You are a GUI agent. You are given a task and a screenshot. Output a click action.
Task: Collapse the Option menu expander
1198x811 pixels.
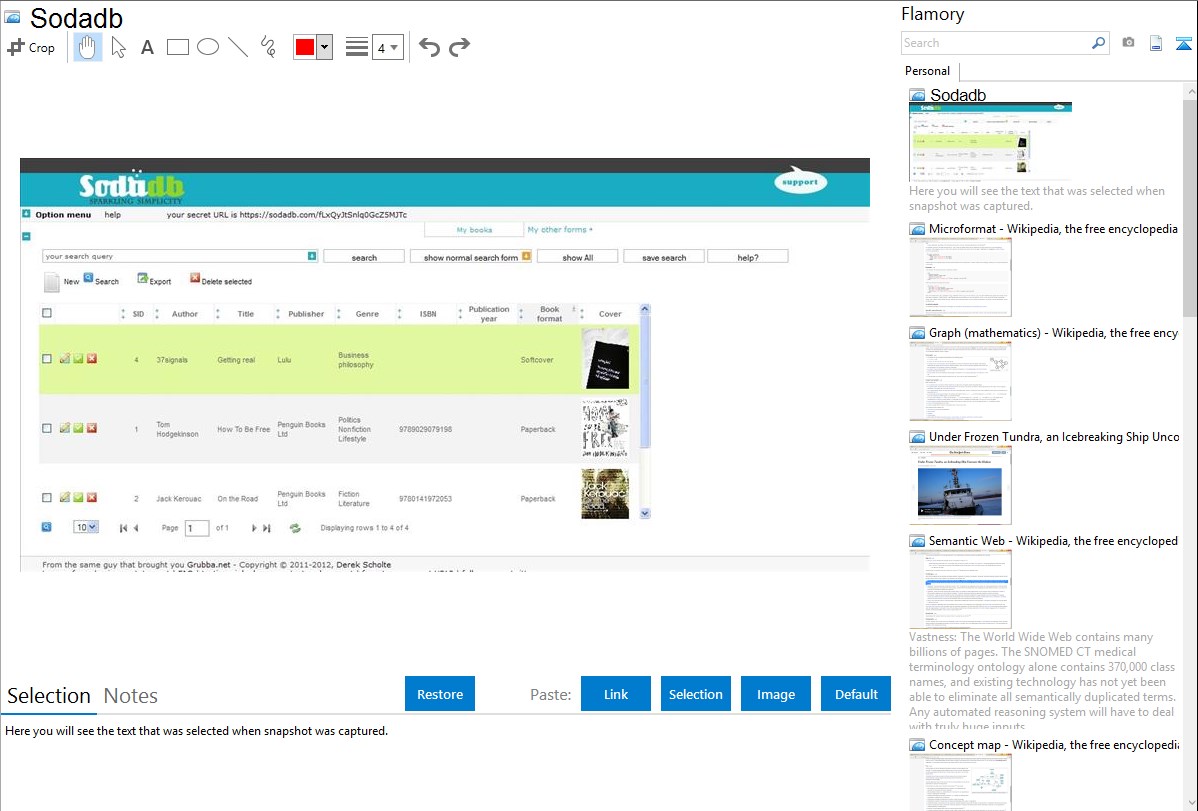pos(26,214)
